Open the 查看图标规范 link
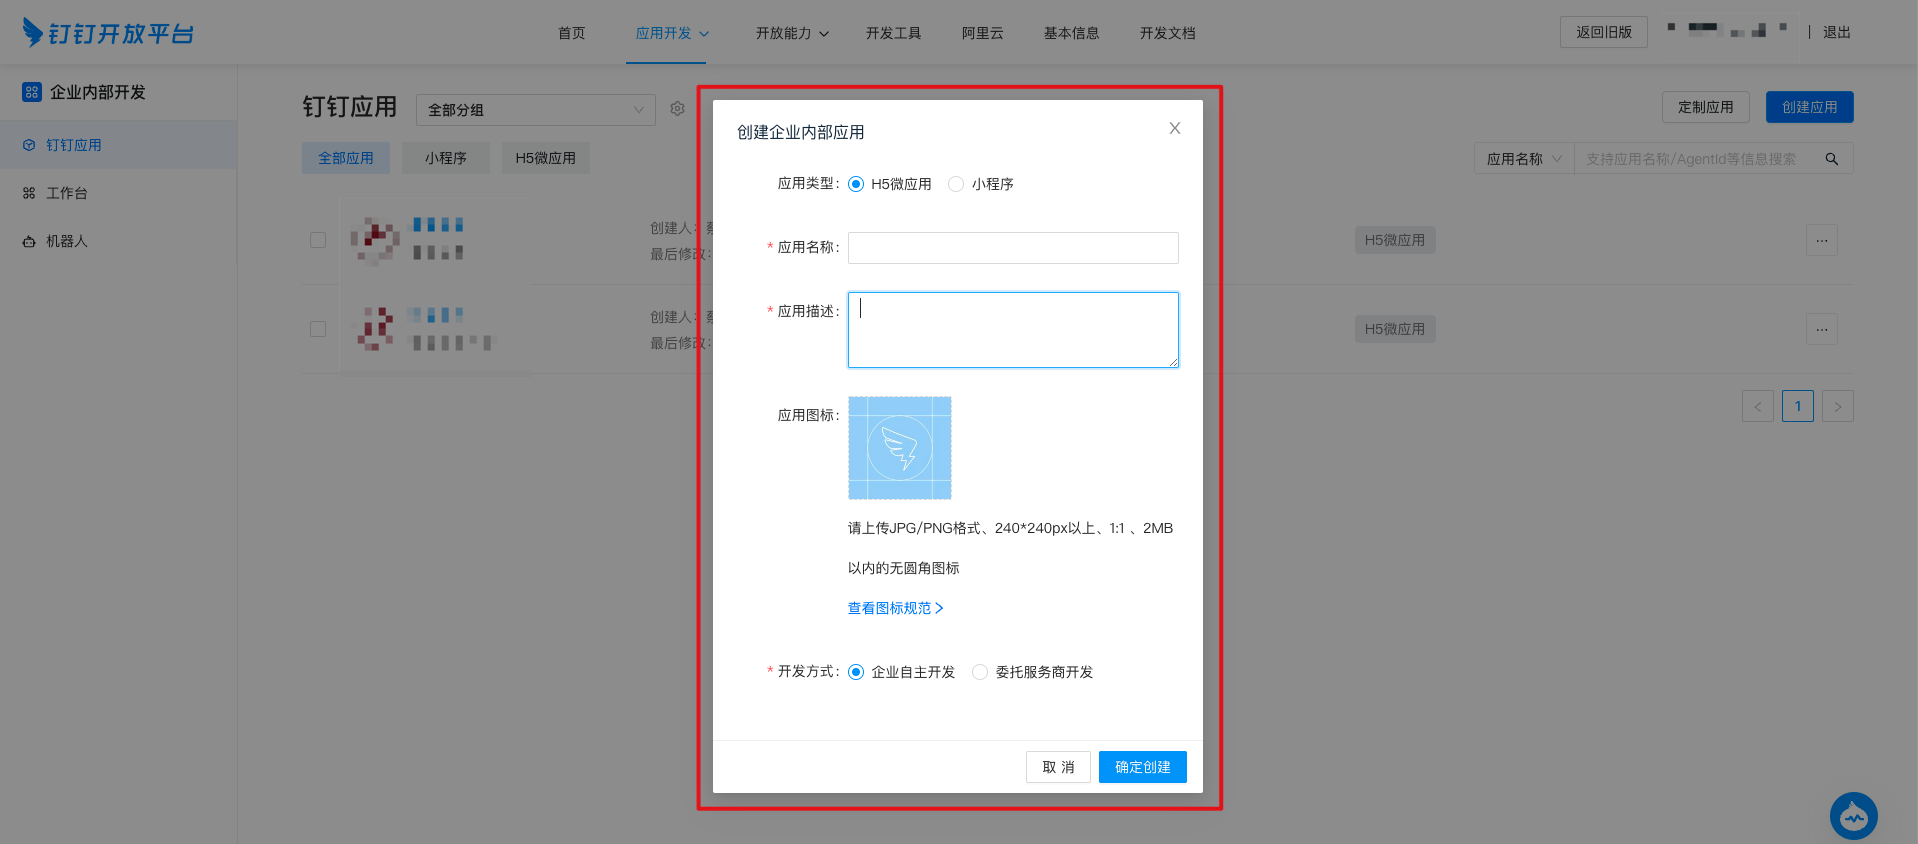 (x=896, y=608)
